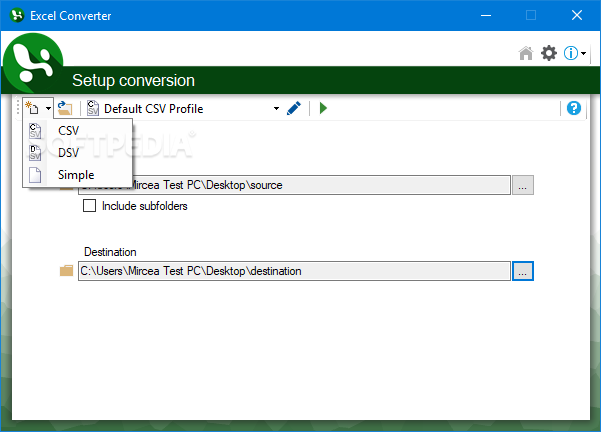The height and width of the screenshot is (432, 601).
Task: Enable Include subfolders checkbox
Action: [89, 206]
